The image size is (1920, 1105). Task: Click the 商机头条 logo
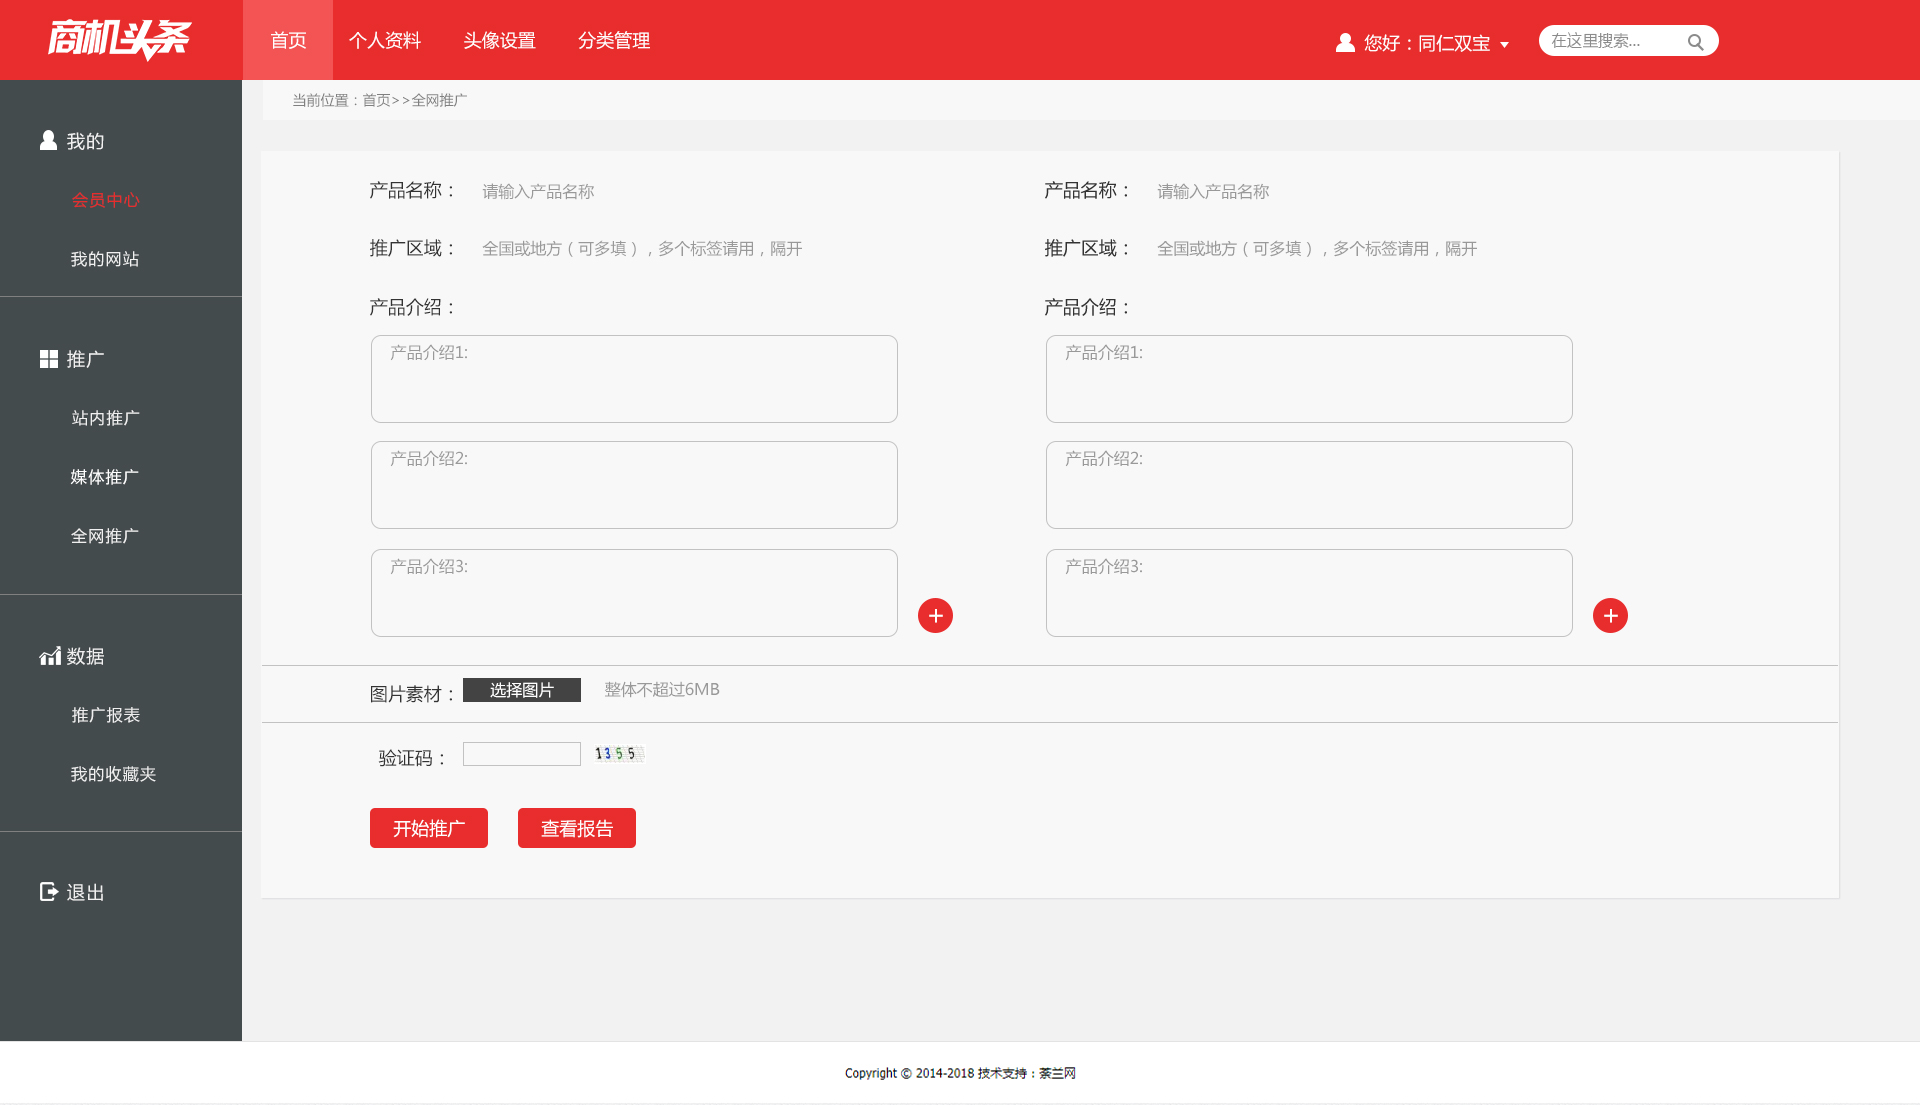coord(119,40)
